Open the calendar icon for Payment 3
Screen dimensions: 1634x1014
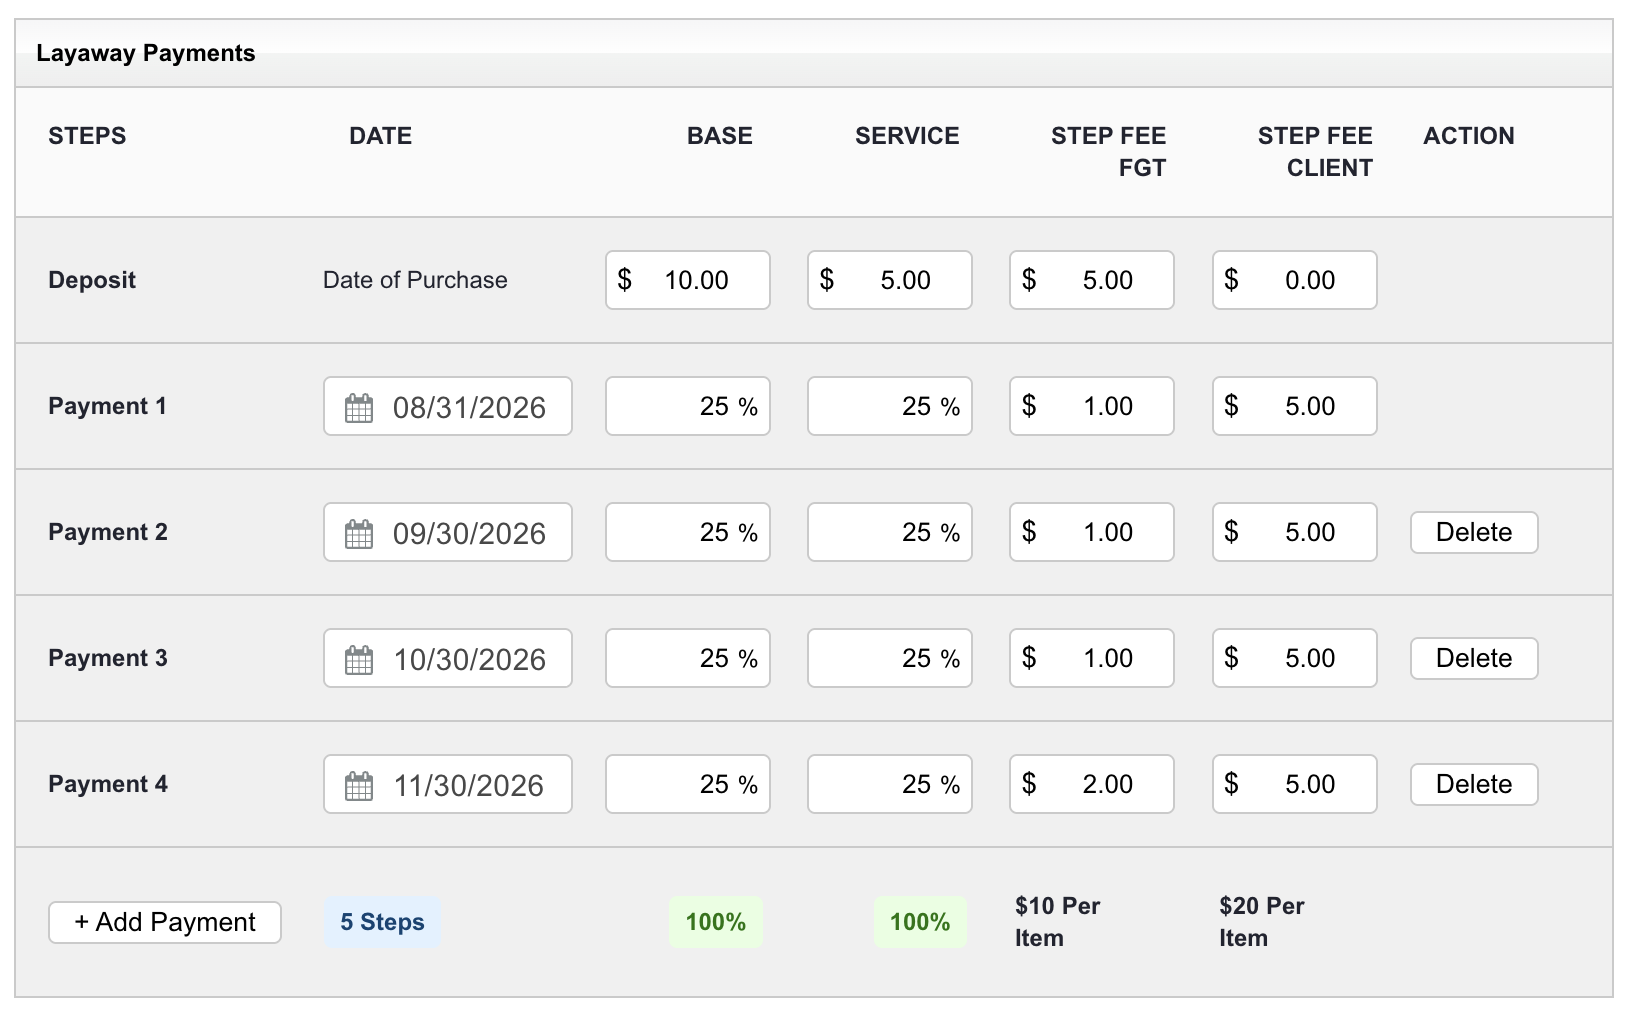click(x=359, y=660)
